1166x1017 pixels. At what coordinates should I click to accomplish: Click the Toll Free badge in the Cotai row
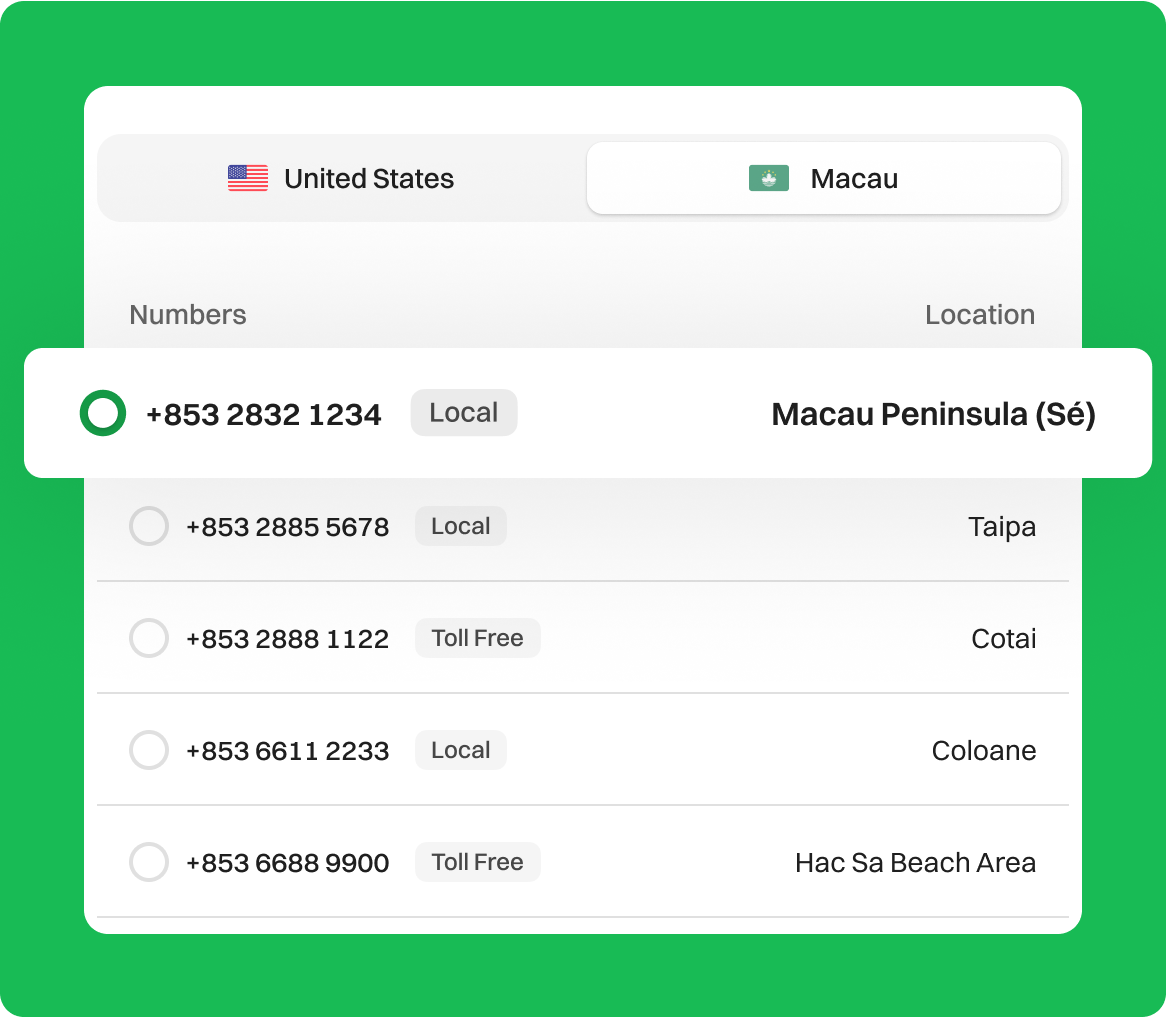point(477,638)
